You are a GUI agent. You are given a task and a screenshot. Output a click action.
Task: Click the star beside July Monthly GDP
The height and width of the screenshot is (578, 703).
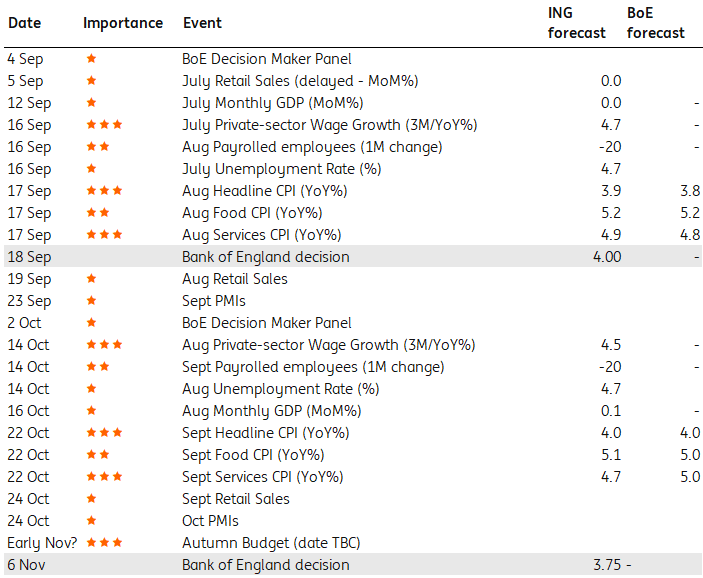point(91,103)
